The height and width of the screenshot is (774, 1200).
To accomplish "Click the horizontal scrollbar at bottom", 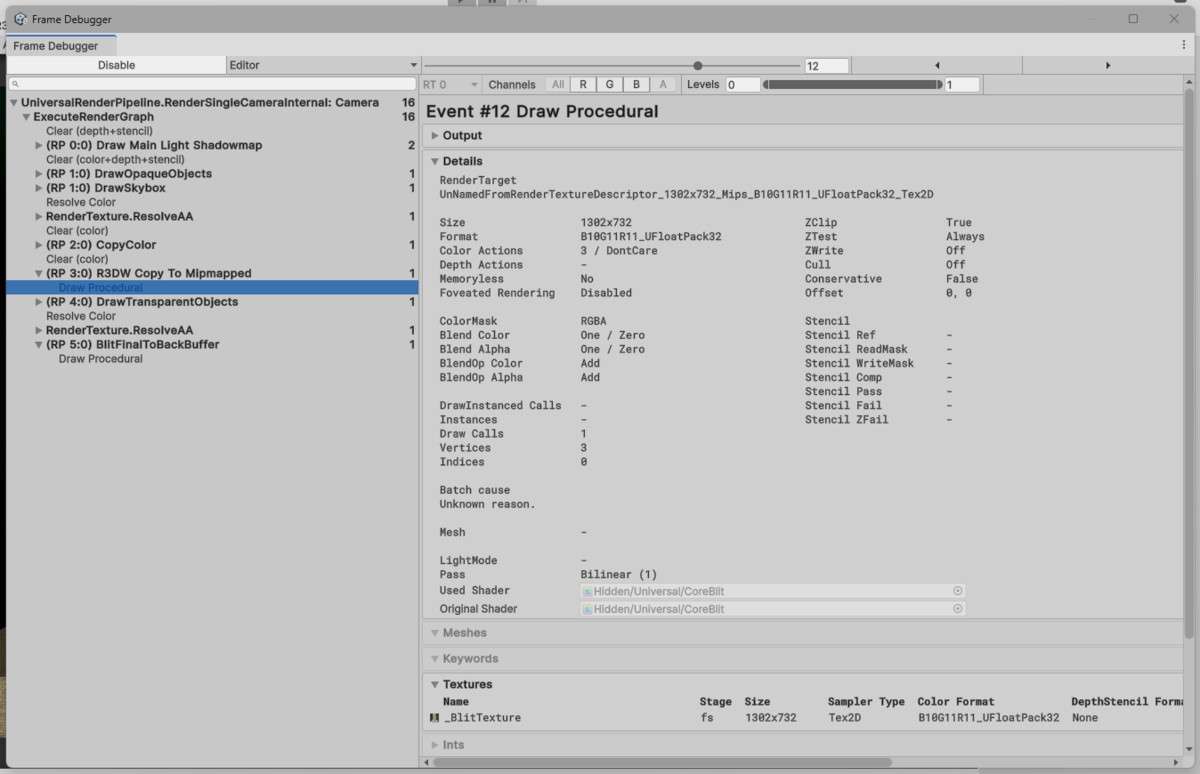I will (660, 762).
